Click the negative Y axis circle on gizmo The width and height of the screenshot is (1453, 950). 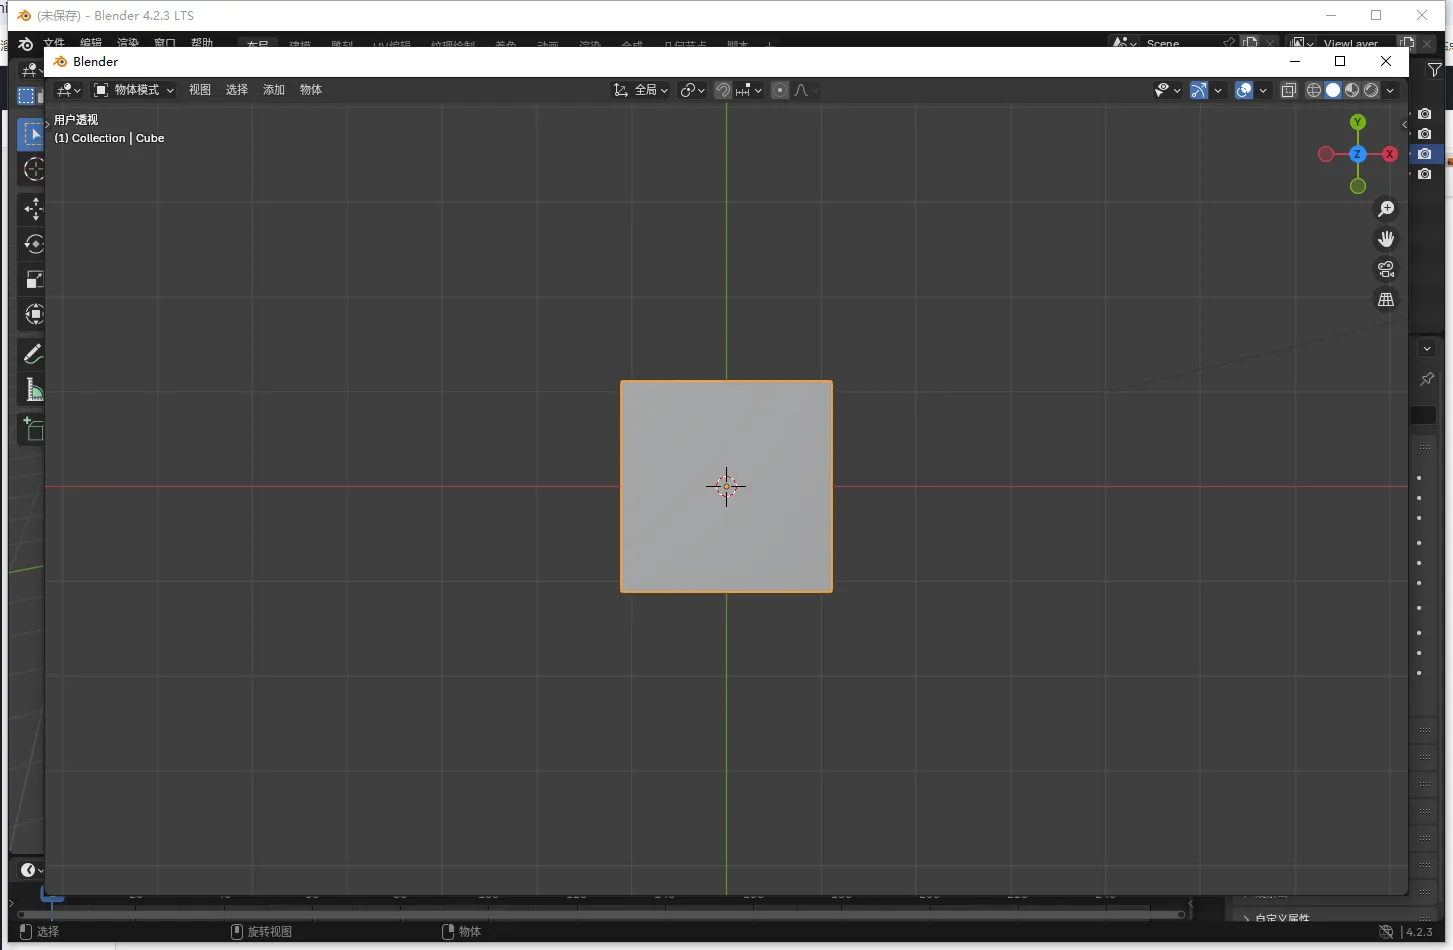pyautogui.click(x=1357, y=186)
